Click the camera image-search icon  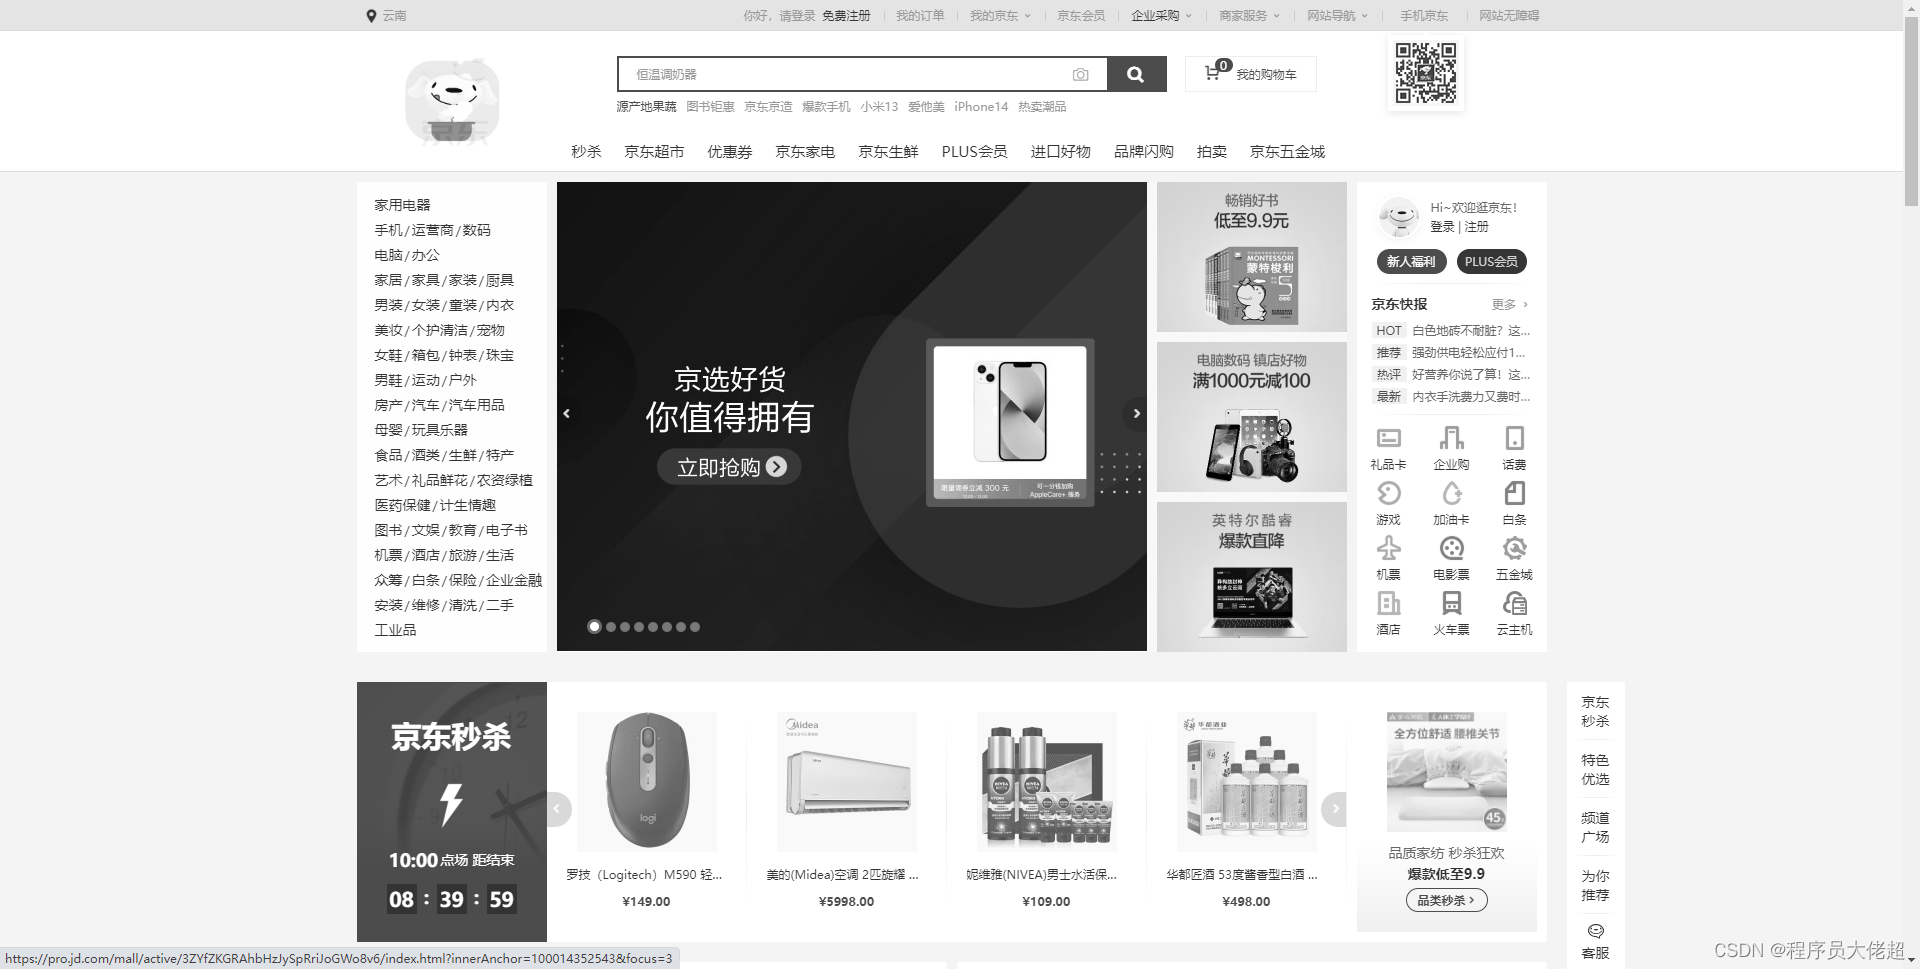tap(1080, 74)
